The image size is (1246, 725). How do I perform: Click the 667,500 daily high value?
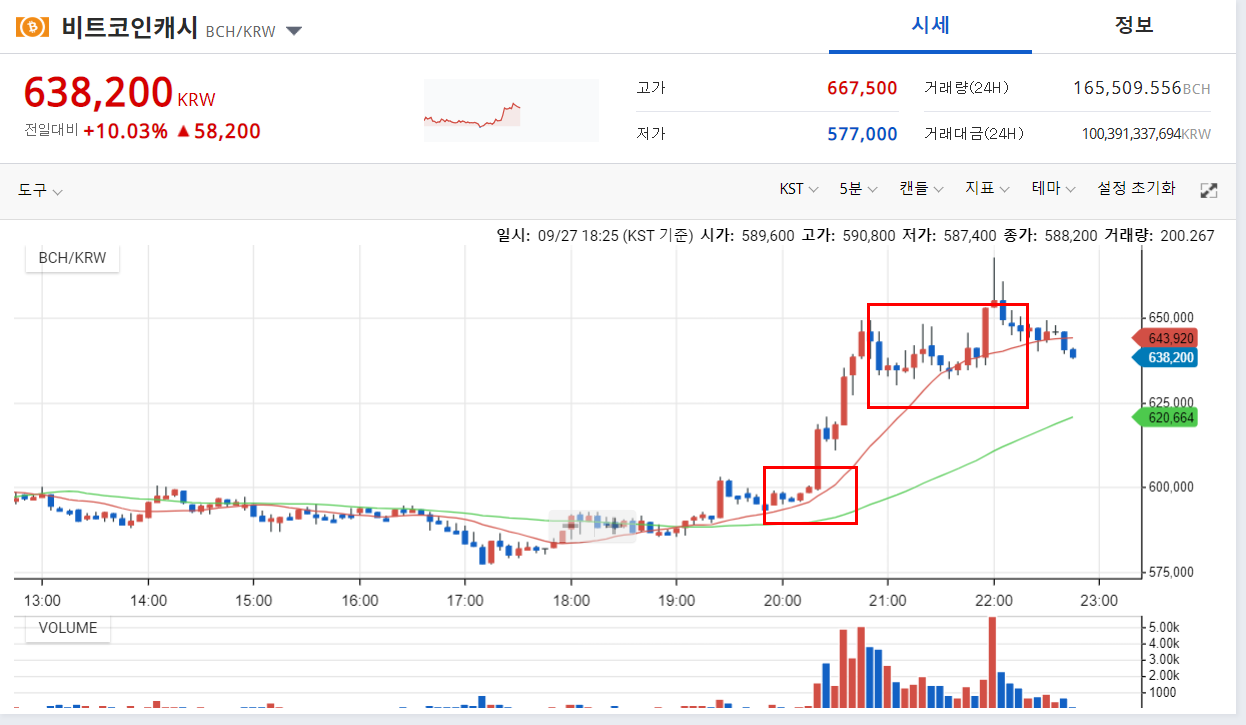point(862,88)
